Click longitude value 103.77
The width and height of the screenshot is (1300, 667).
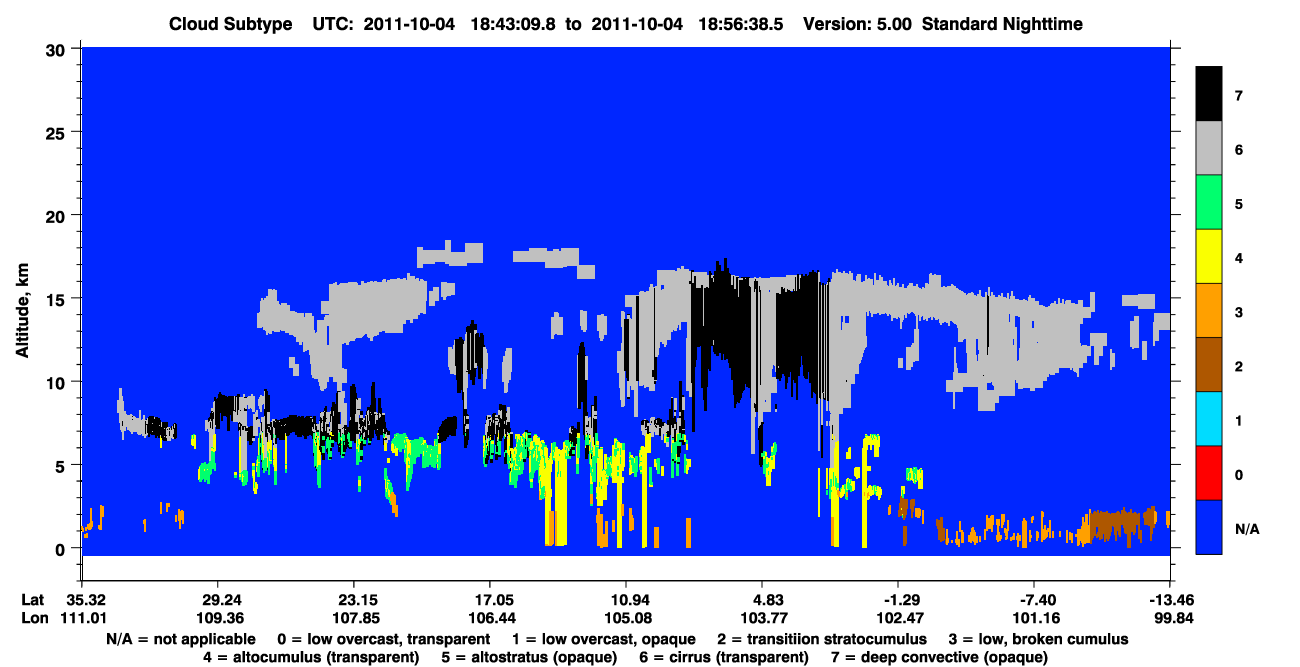point(762,618)
